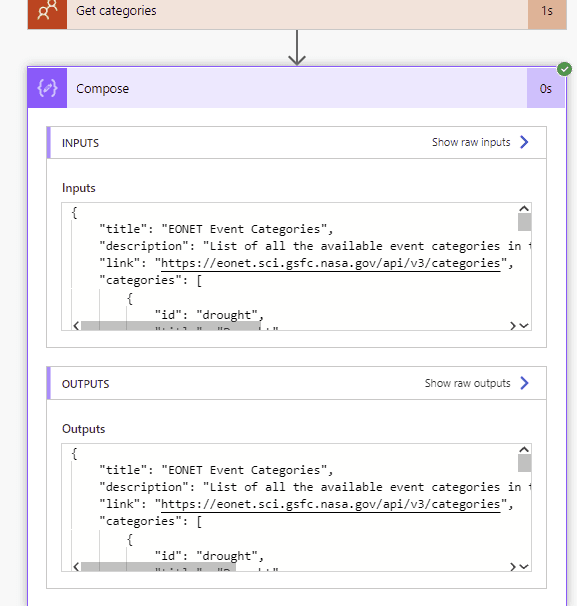
Task: Click the OUTPUTS section header
Action: pos(296,383)
